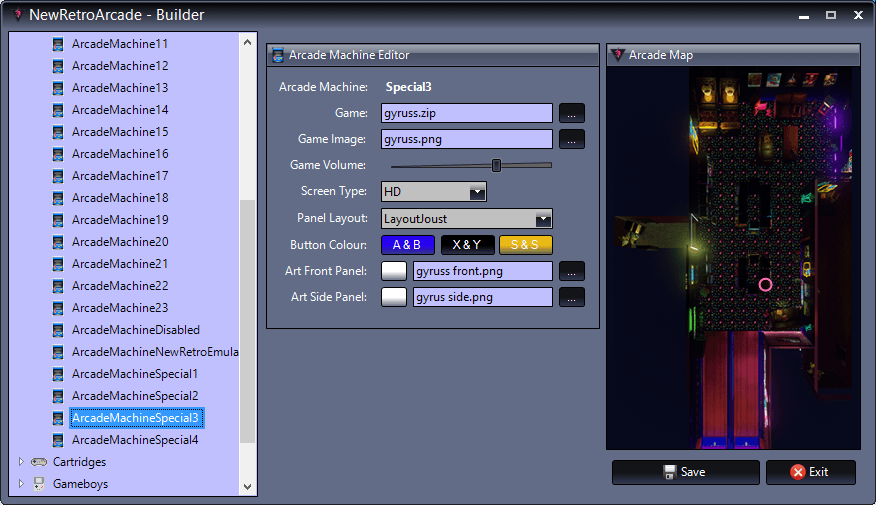Select ArcadeMachineSpecial4 in the tree
The width and height of the screenshot is (876, 505).
pos(135,440)
